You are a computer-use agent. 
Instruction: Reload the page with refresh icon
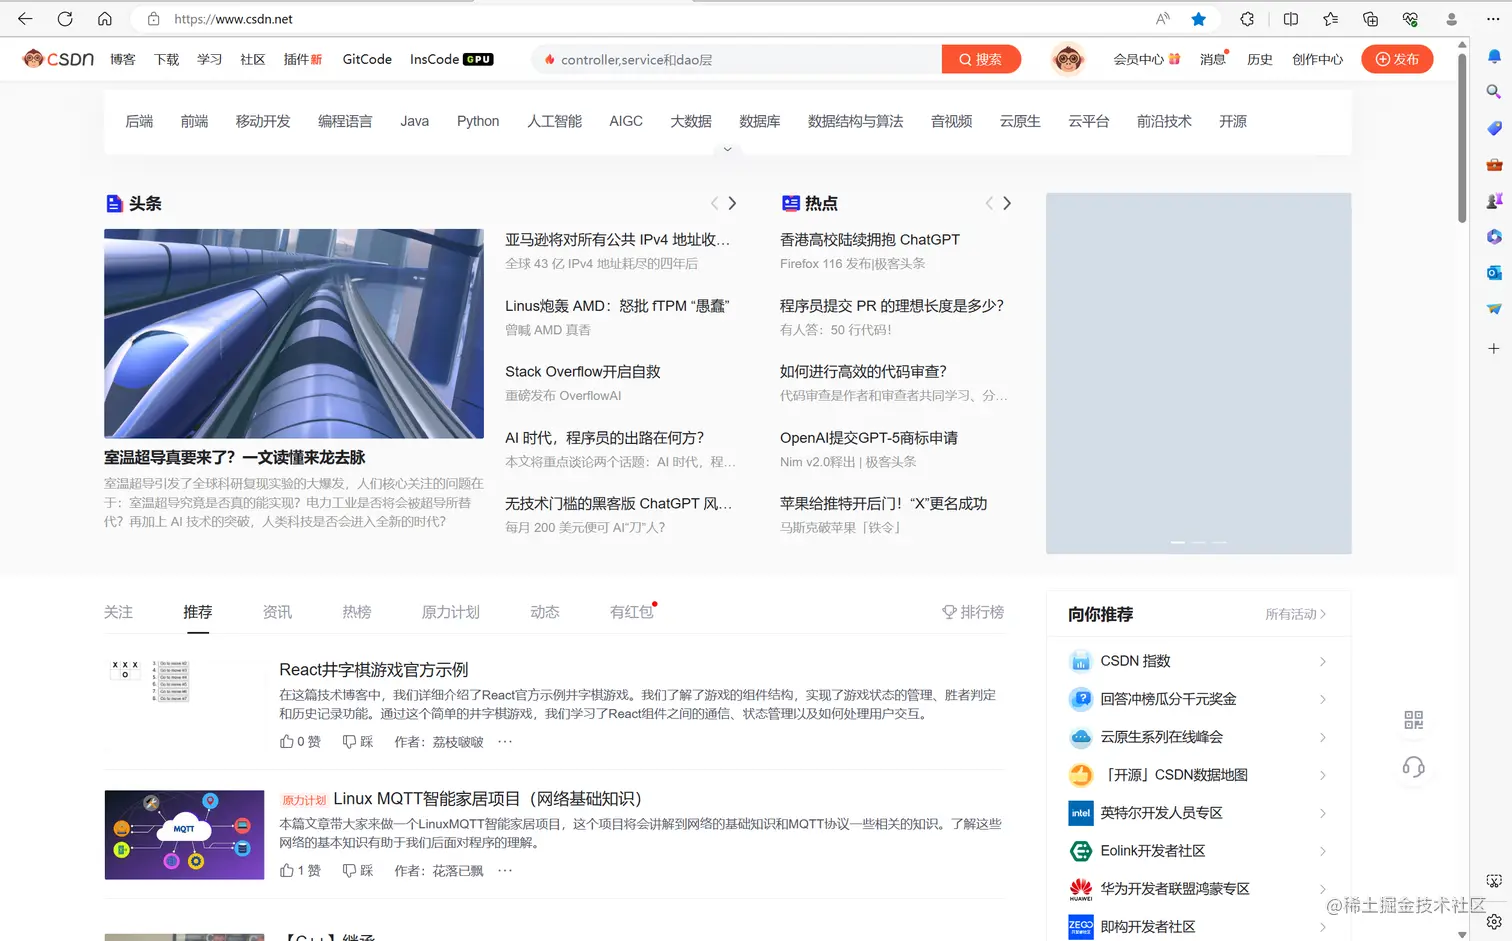(65, 19)
